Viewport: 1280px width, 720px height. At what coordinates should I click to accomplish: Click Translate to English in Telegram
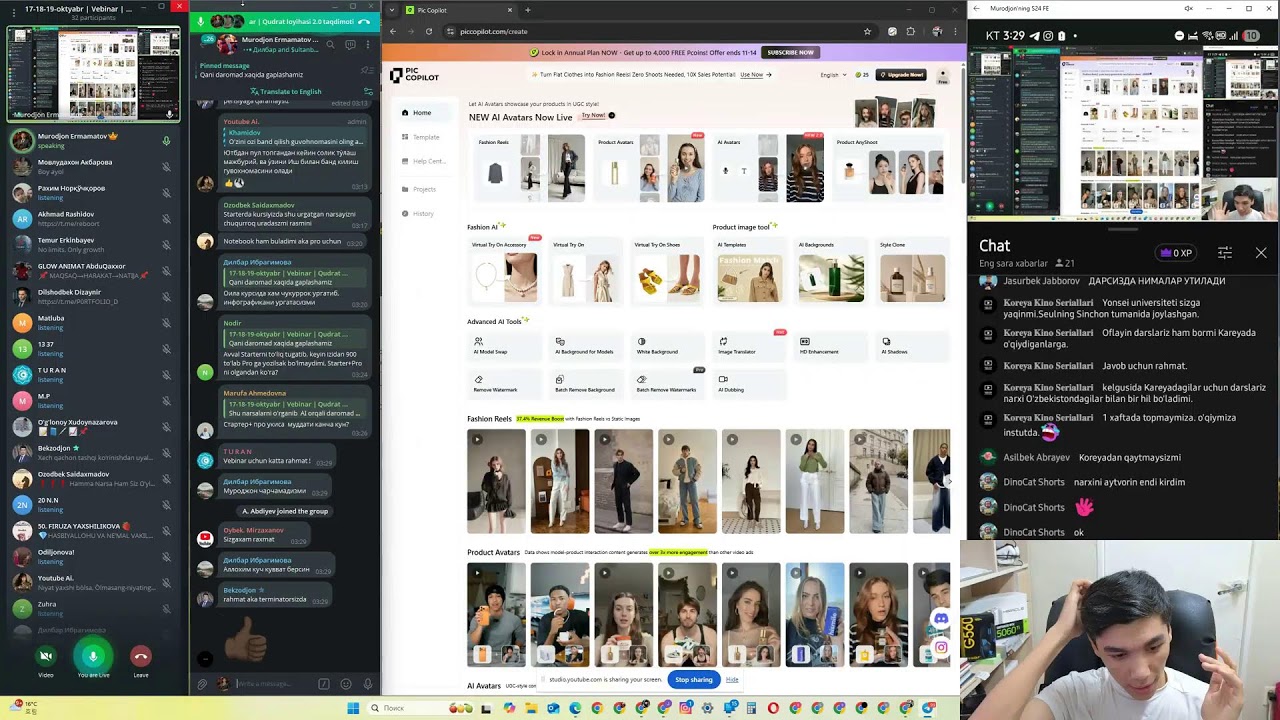(285, 91)
